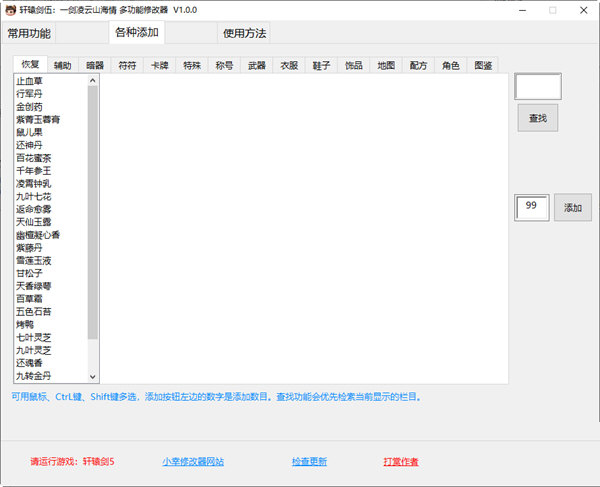Select 九叶灵芝 in the item list
Image resolution: width=600 pixels, height=487 pixels.
(34, 350)
